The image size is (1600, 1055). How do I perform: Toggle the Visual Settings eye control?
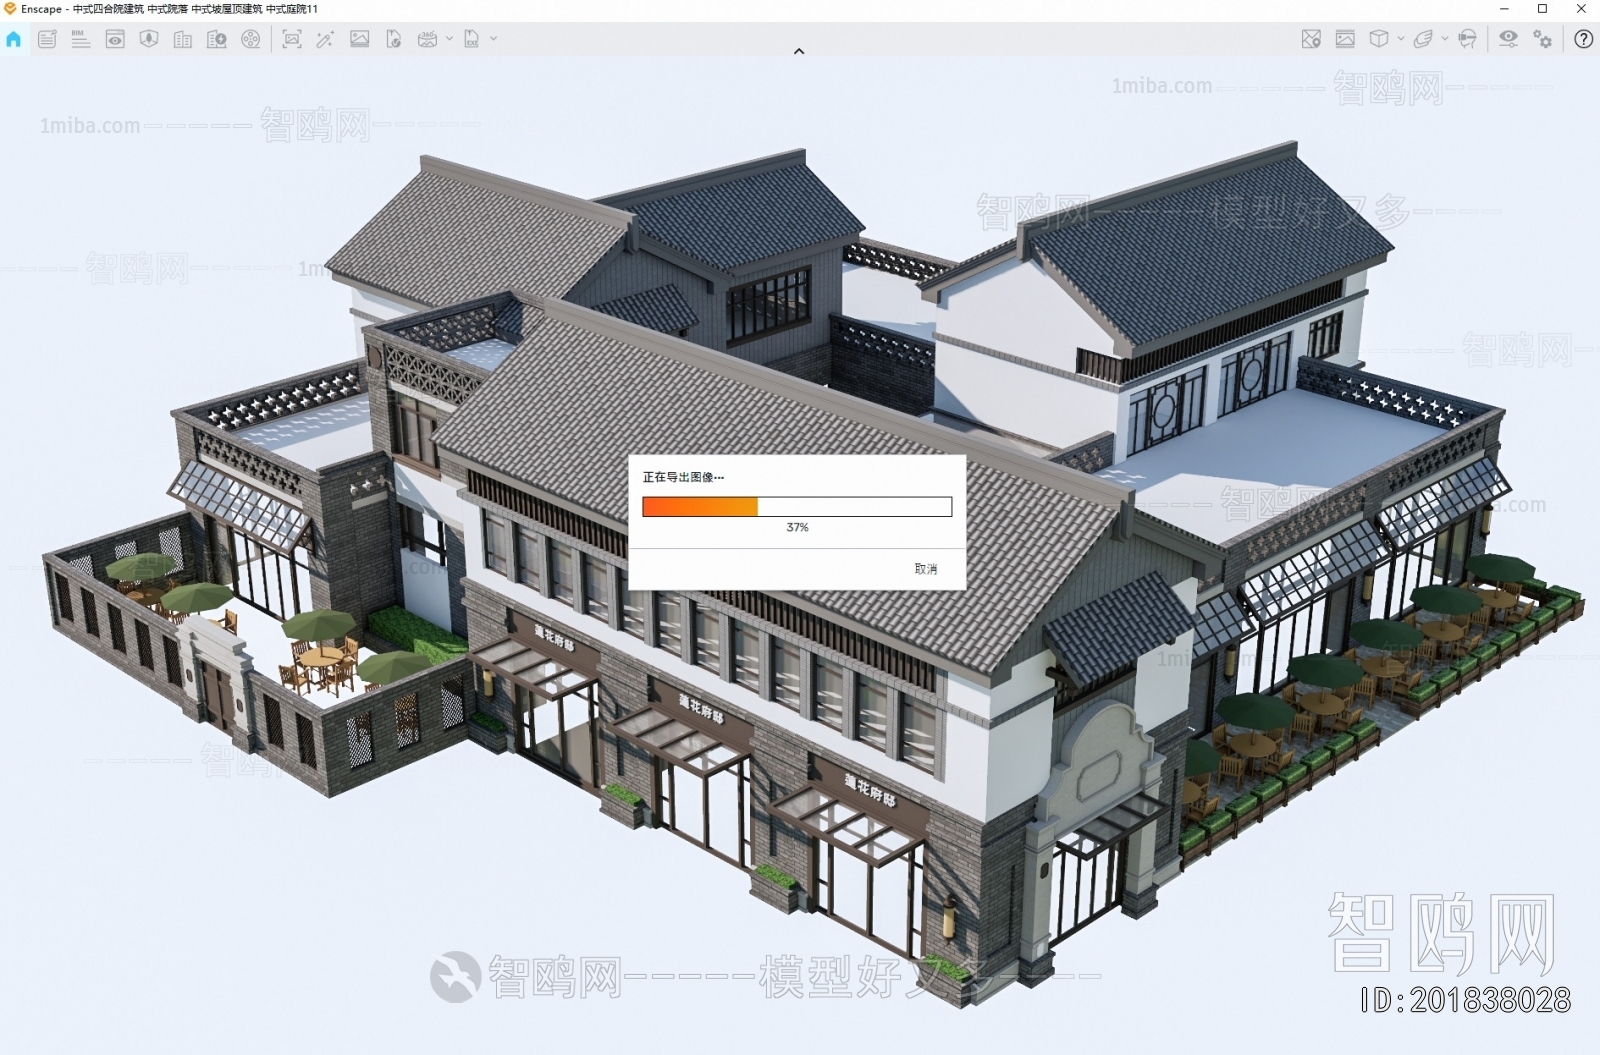[x=1510, y=40]
